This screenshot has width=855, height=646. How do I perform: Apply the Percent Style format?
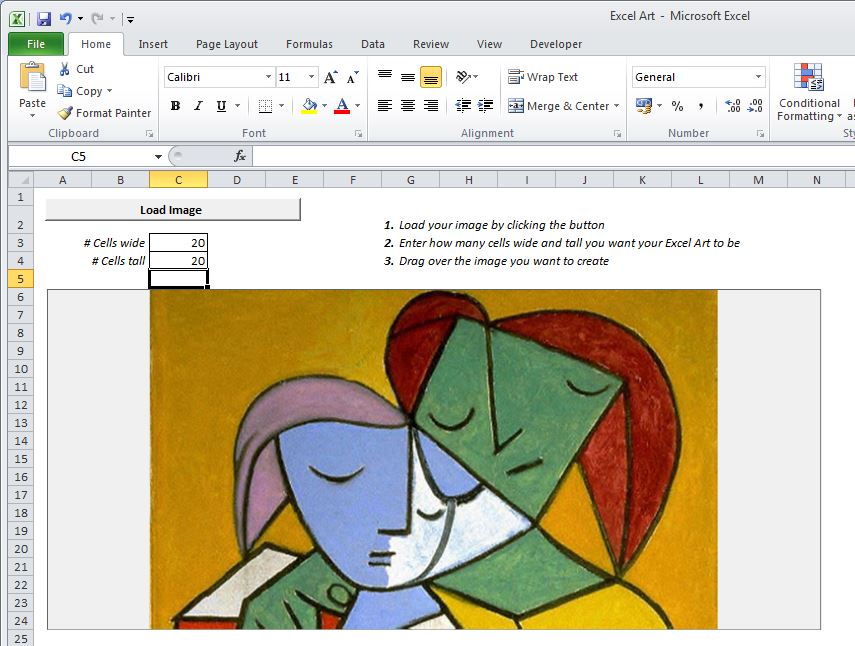click(x=676, y=105)
